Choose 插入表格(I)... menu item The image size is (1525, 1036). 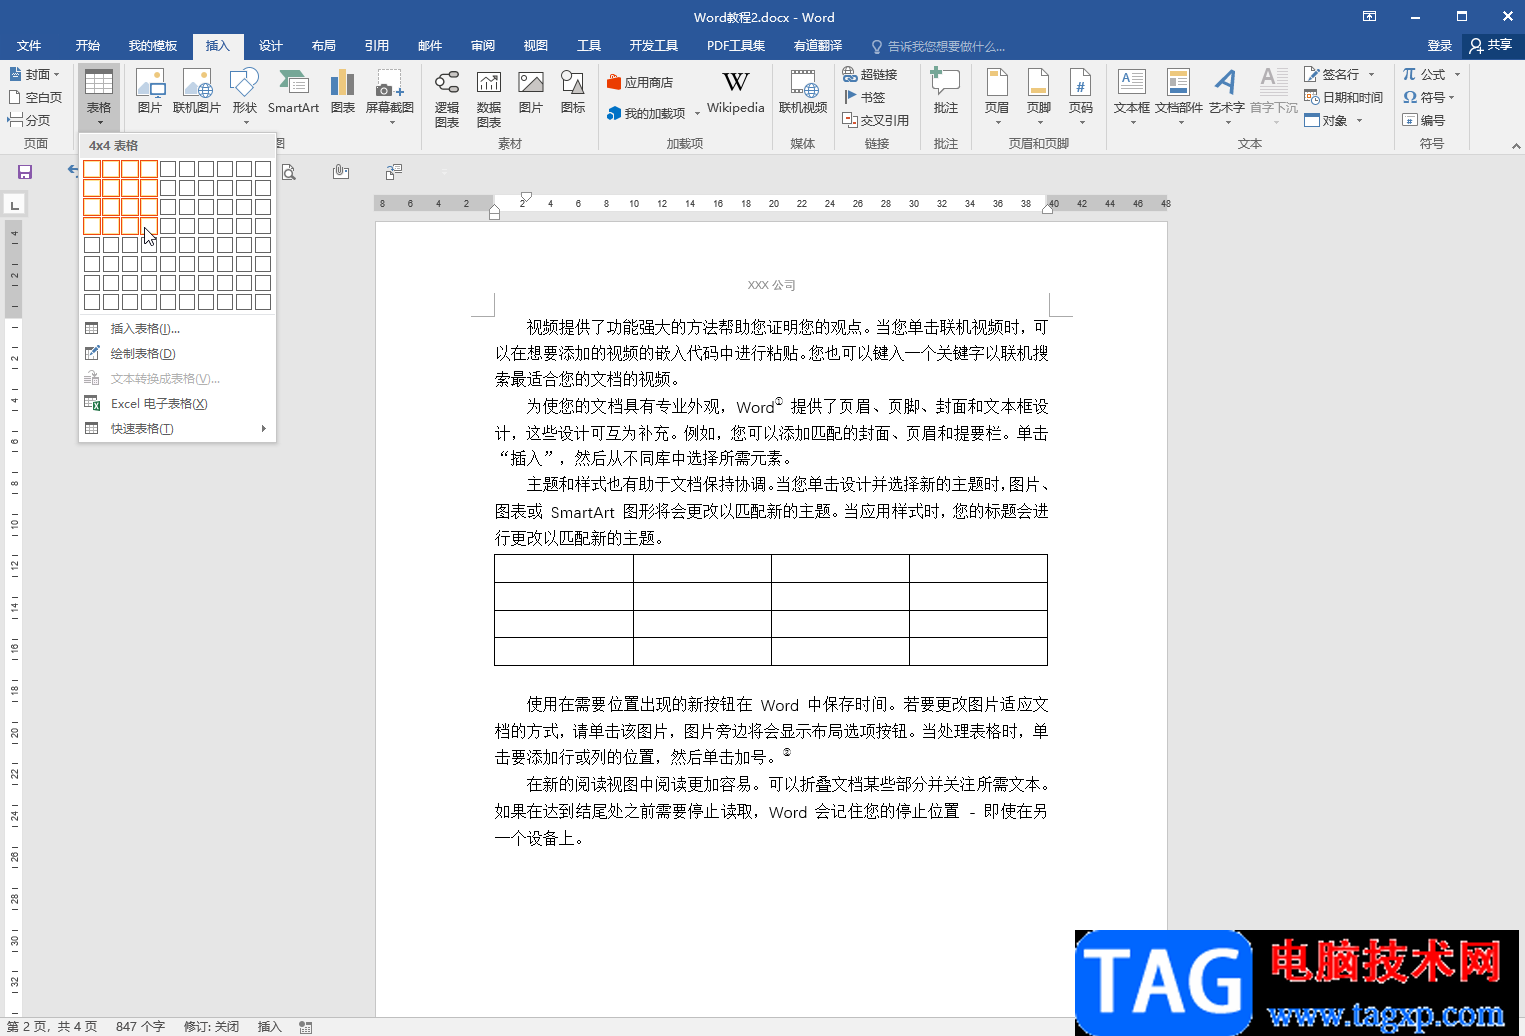pos(177,328)
